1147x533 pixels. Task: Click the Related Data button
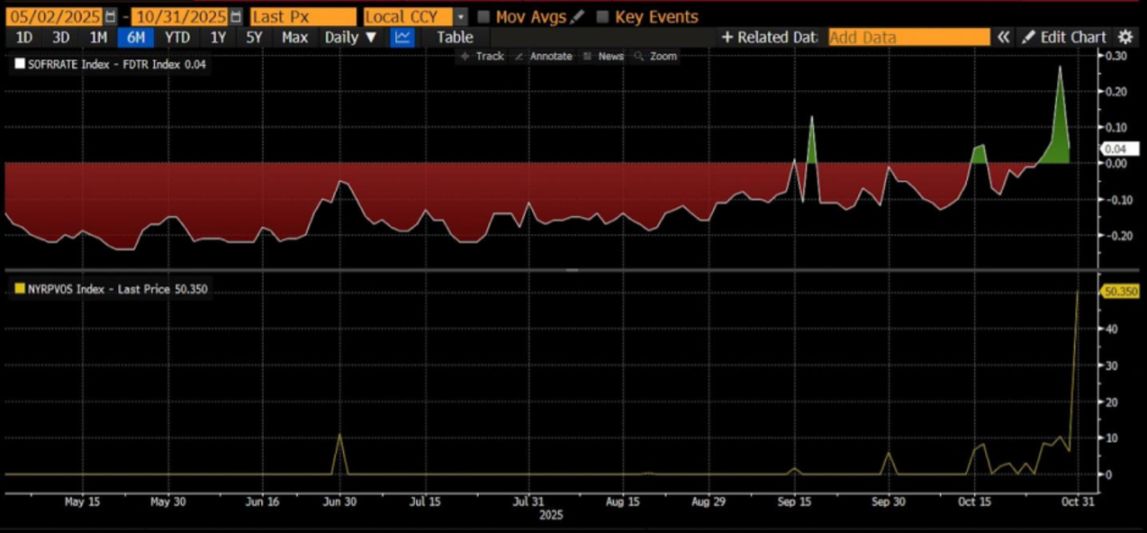[769, 37]
